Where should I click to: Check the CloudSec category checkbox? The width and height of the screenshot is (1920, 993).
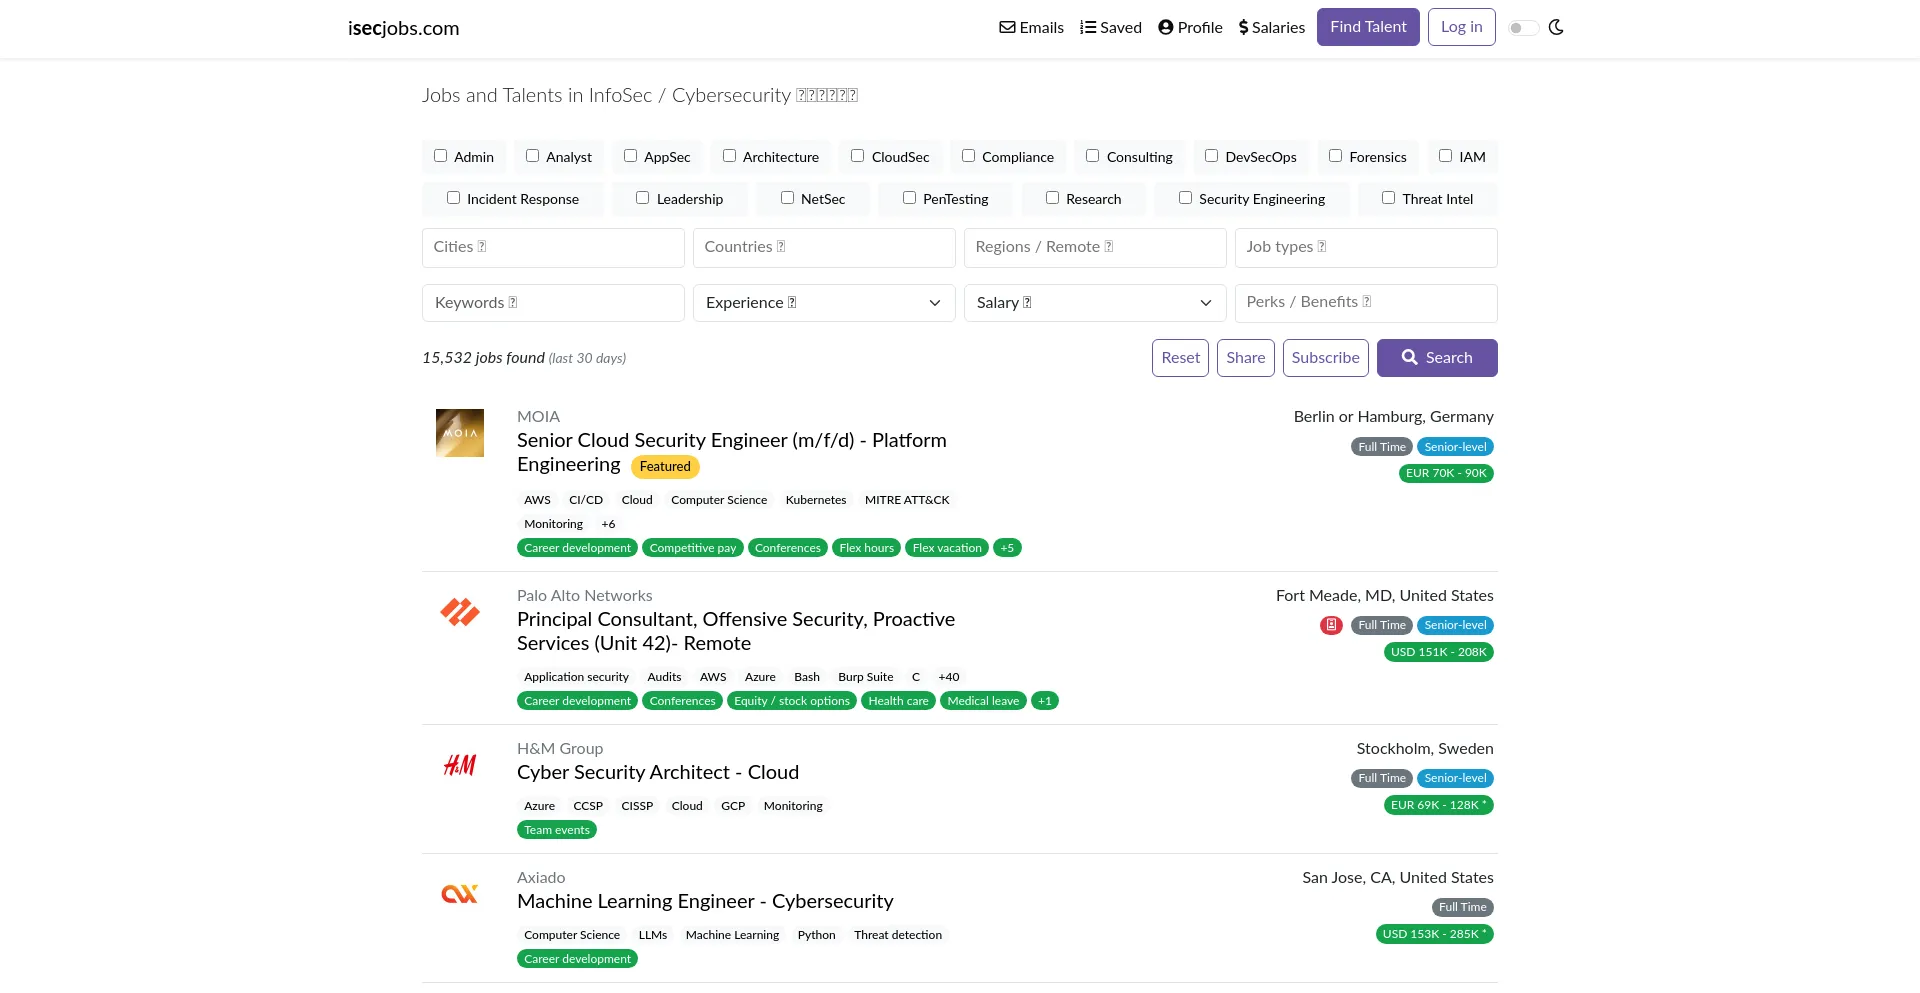857,156
